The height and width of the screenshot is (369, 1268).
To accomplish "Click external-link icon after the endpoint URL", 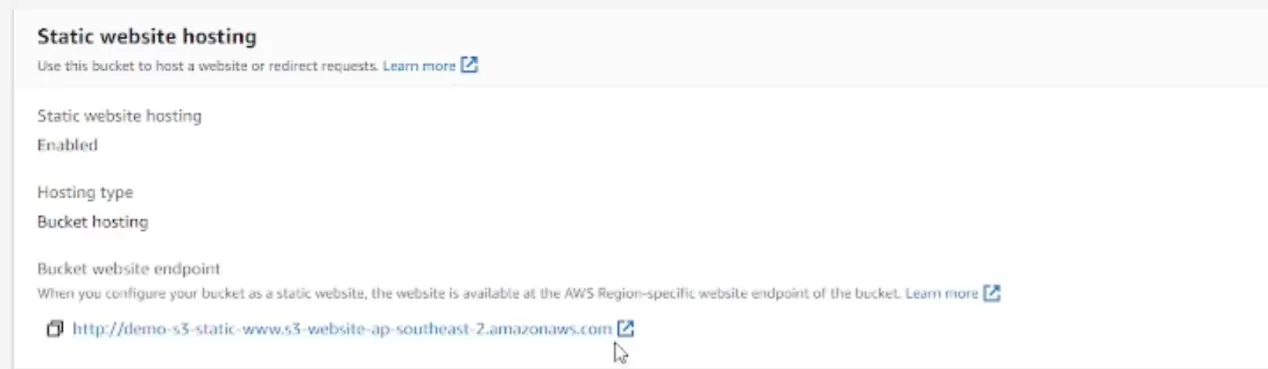I will coord(625,328).
